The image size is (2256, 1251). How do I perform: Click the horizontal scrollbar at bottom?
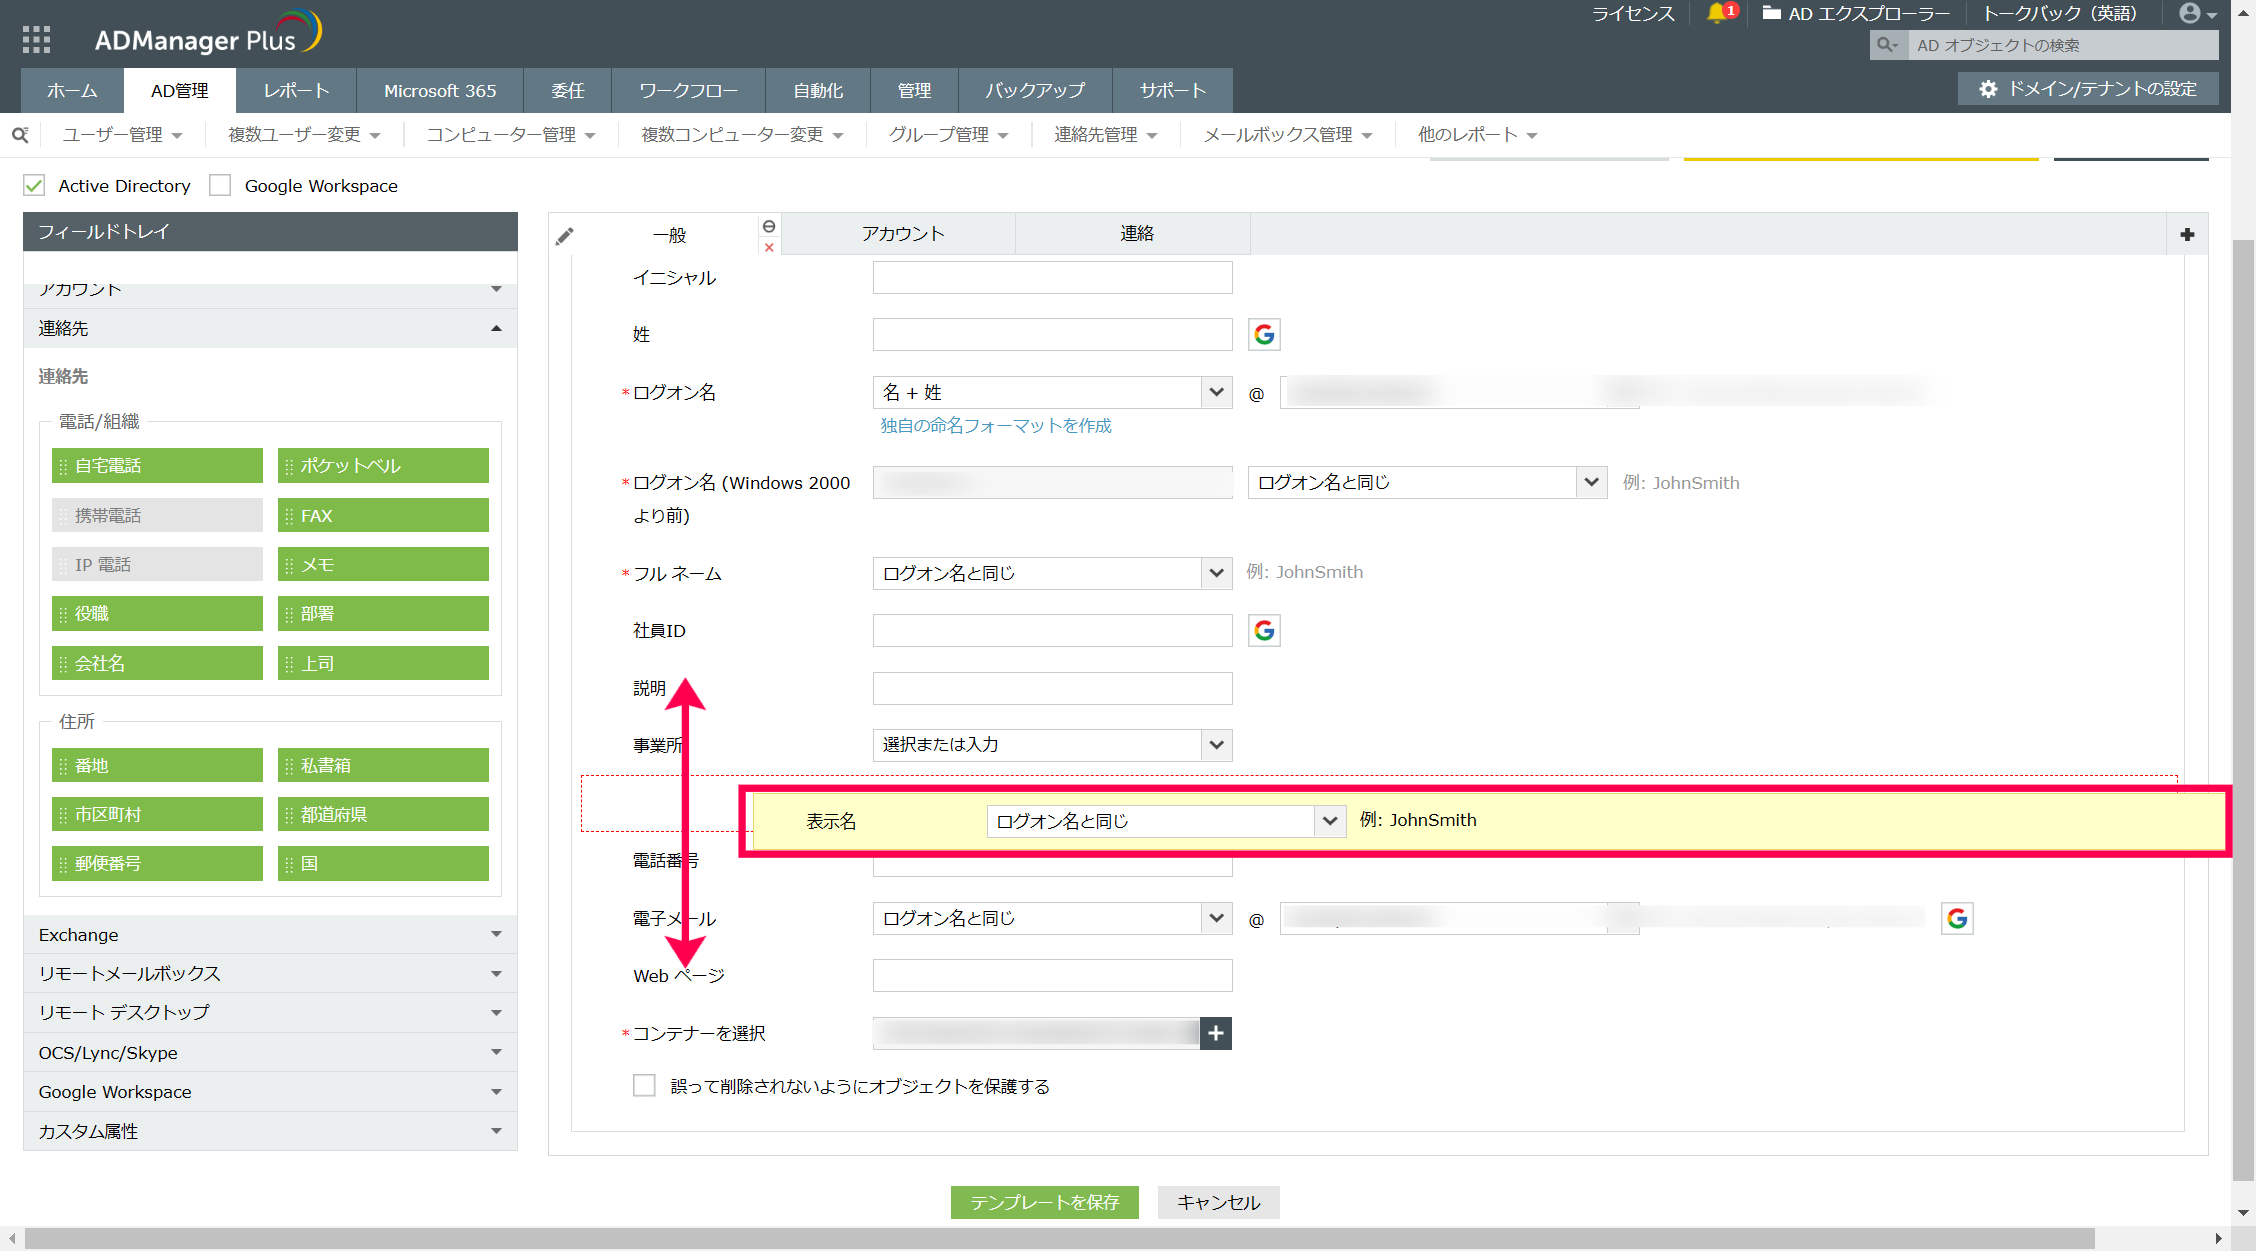1060,1238
